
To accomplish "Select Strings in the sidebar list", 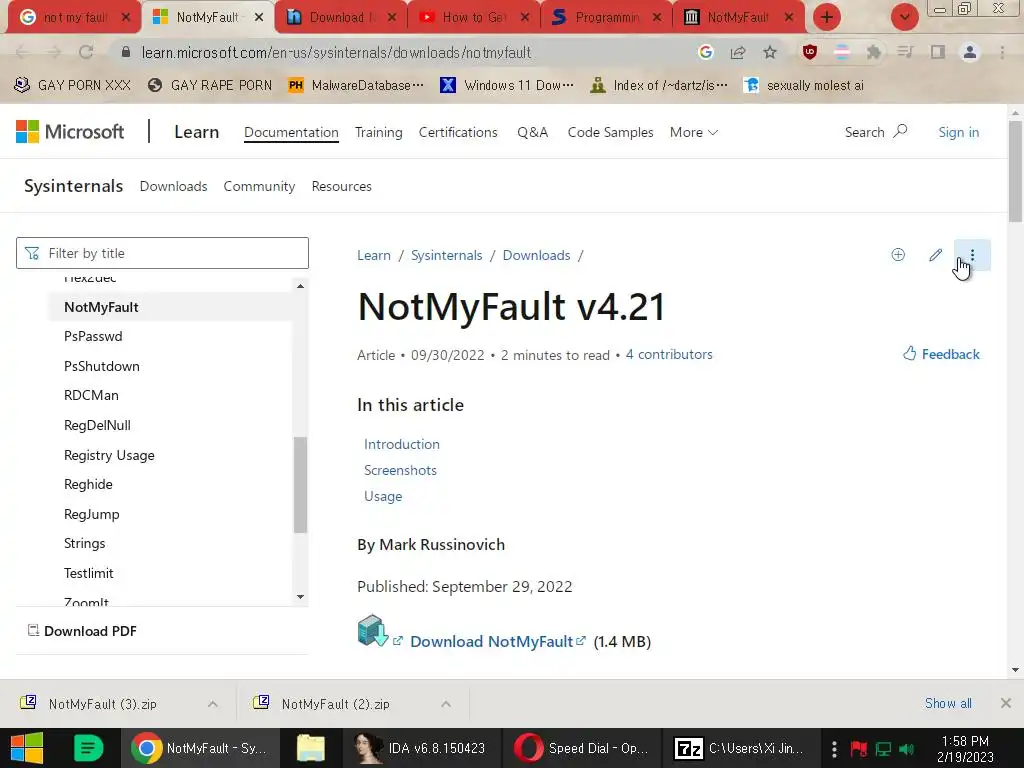I will [x=84, y=543].
